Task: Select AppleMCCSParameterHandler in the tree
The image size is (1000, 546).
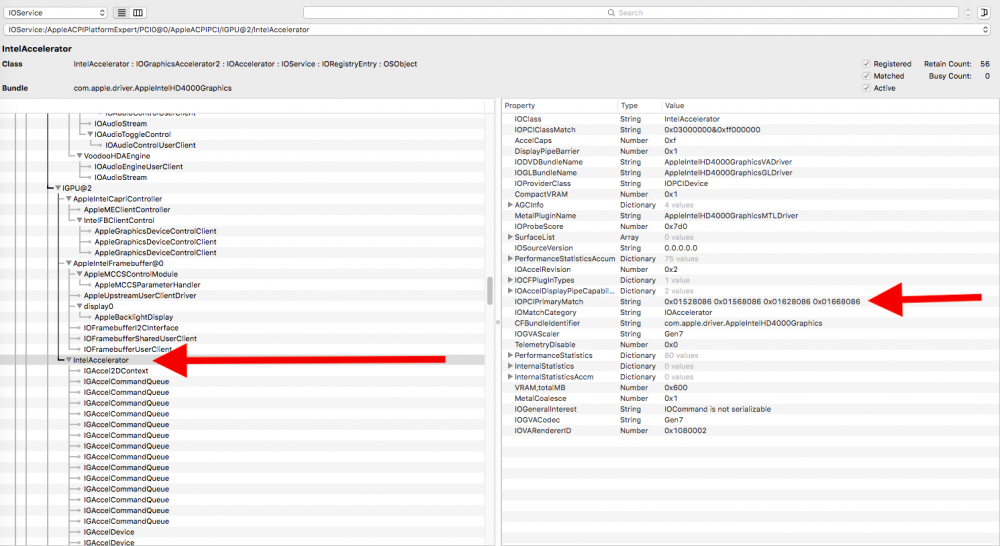Action: pyautogui.click(x=147, y=285)
